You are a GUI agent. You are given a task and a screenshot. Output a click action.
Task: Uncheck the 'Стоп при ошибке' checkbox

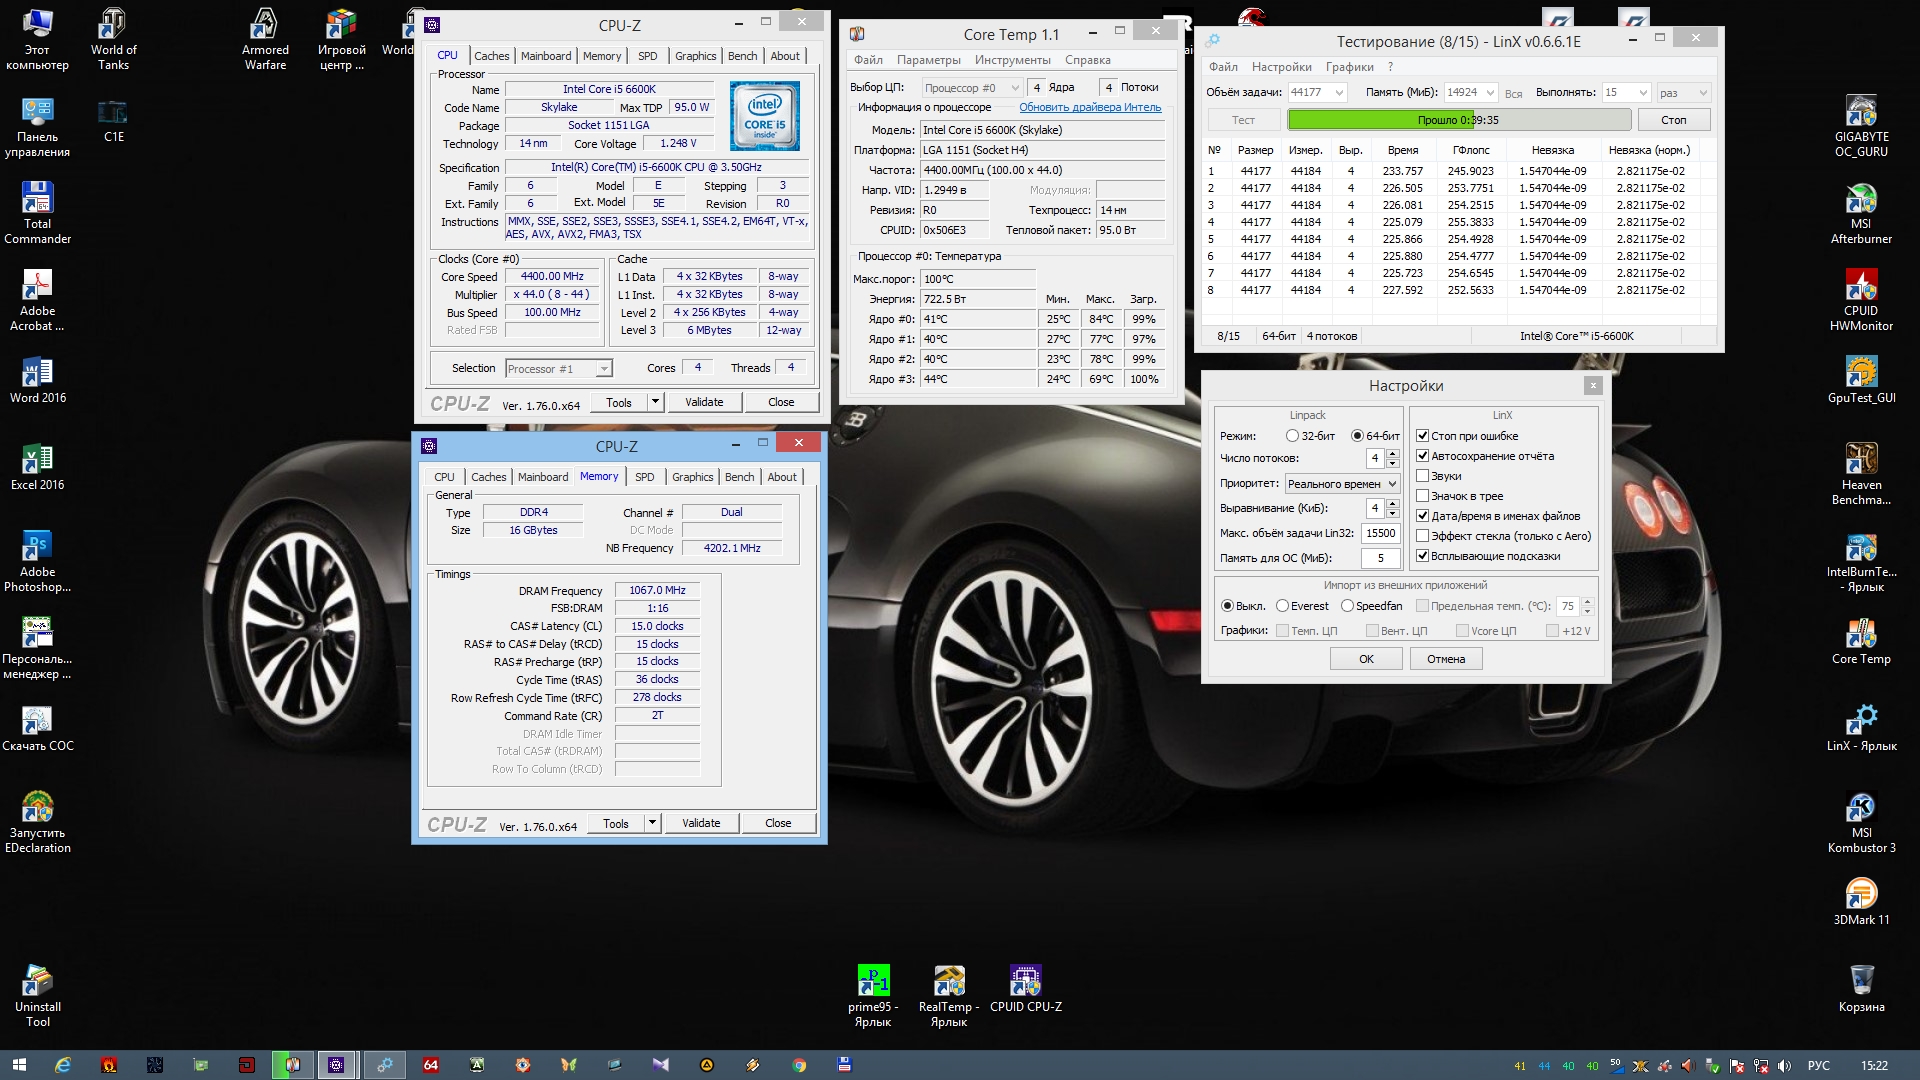pos(1422,436)
